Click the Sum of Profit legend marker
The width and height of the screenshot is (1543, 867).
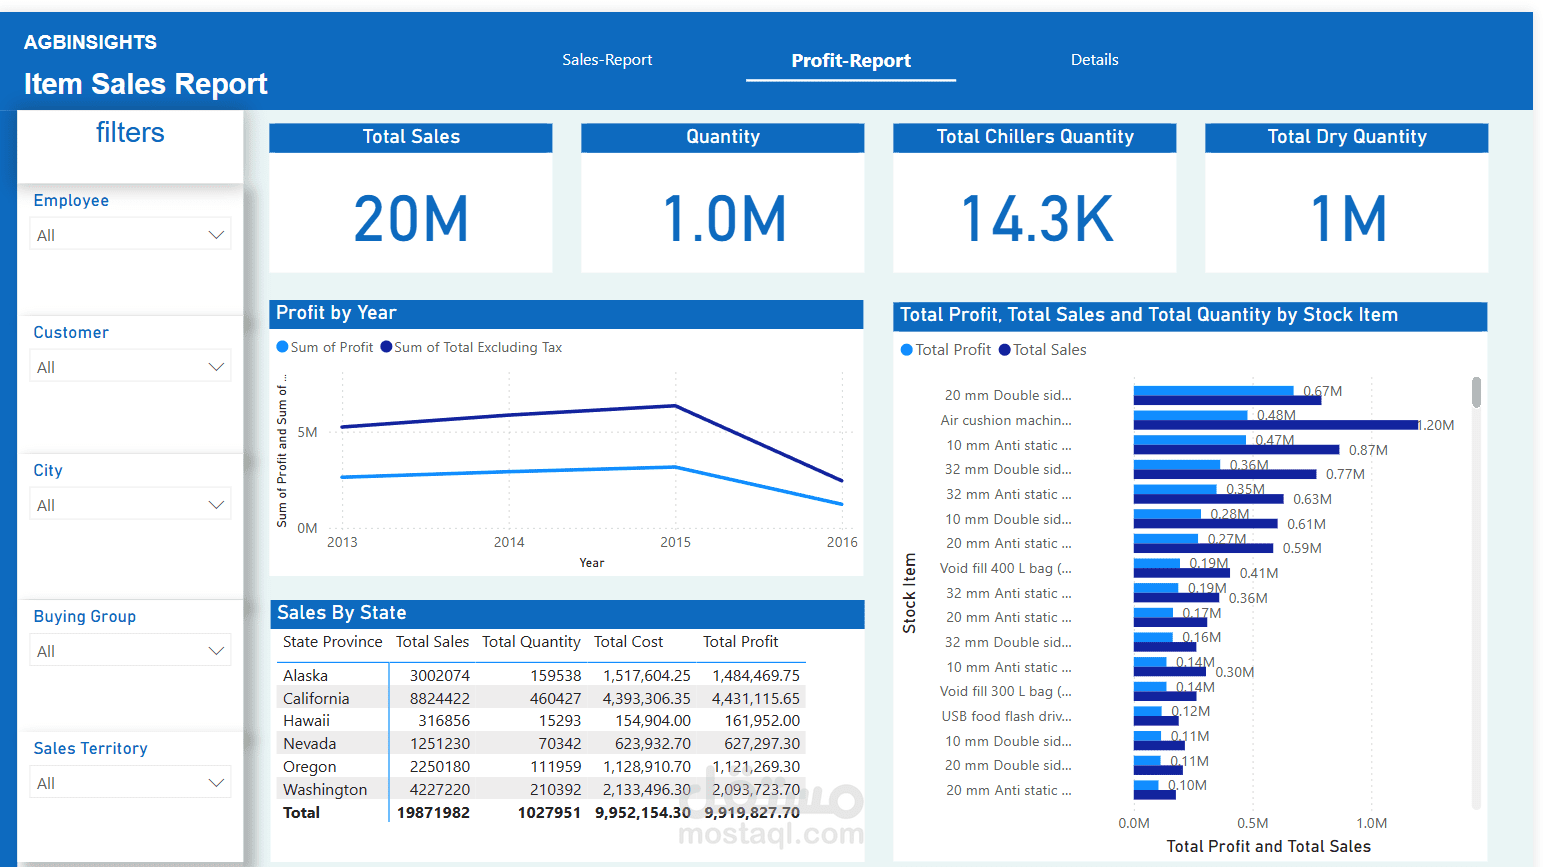click(282, 347)
